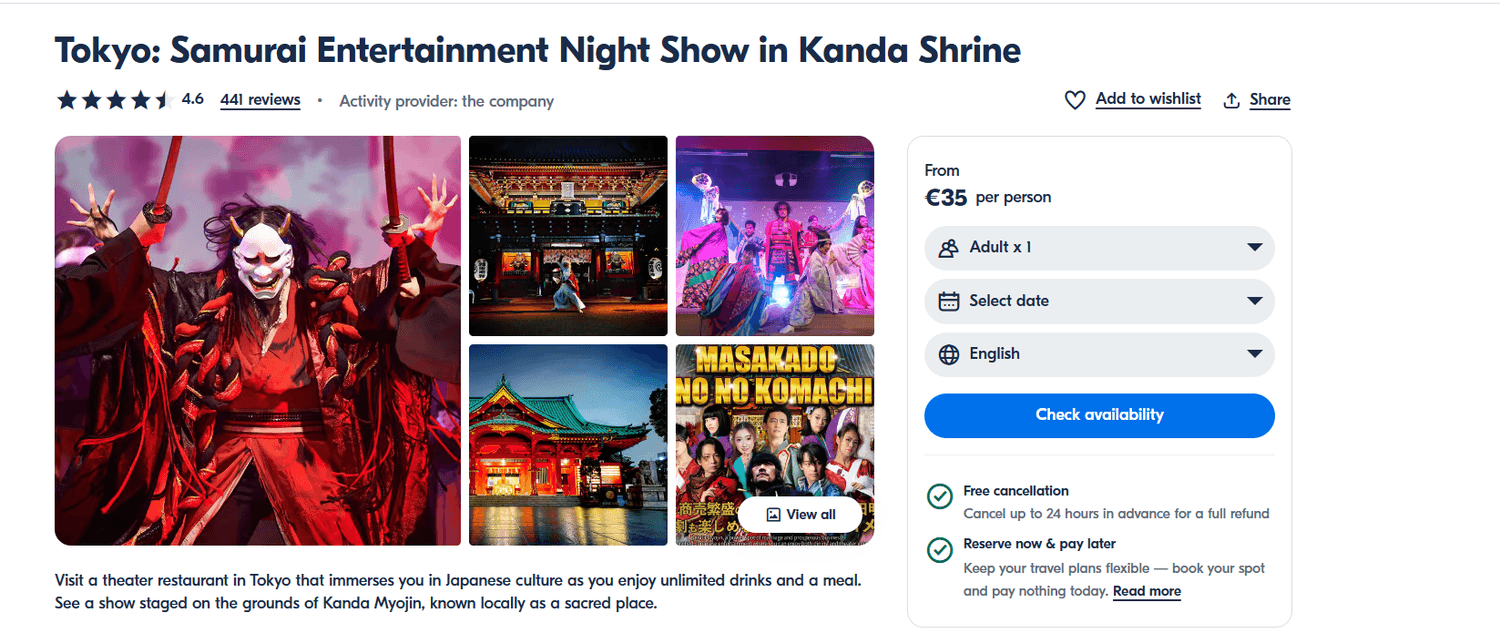Follow the Read more link
1500x644 pixels.
[x=1146, y=591]
